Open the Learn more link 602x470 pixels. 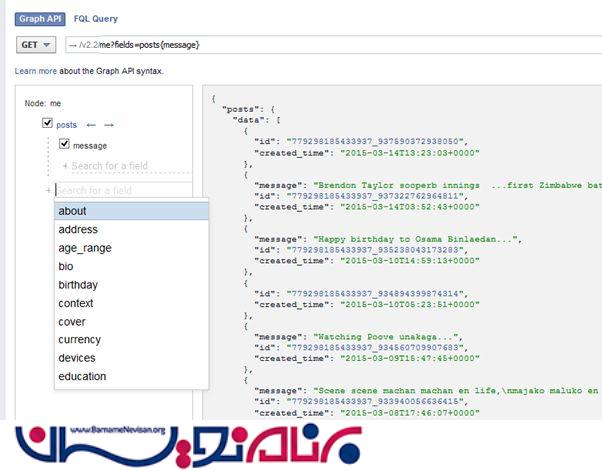click(x=35, y=72)
